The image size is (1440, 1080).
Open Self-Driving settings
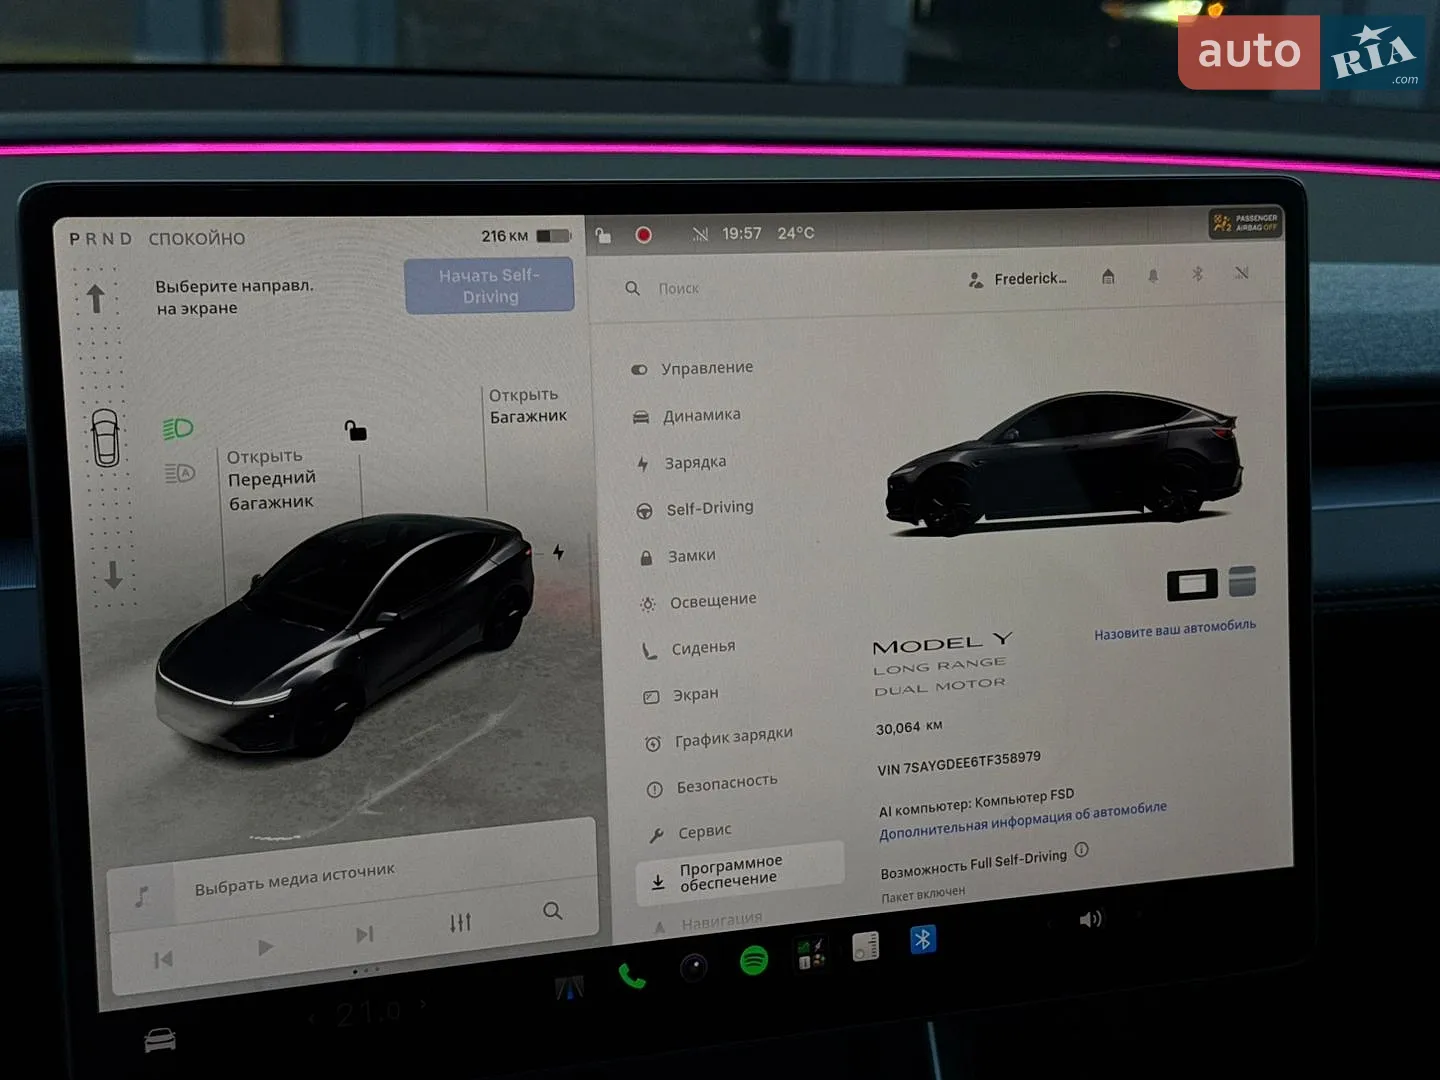pos(696,508)
